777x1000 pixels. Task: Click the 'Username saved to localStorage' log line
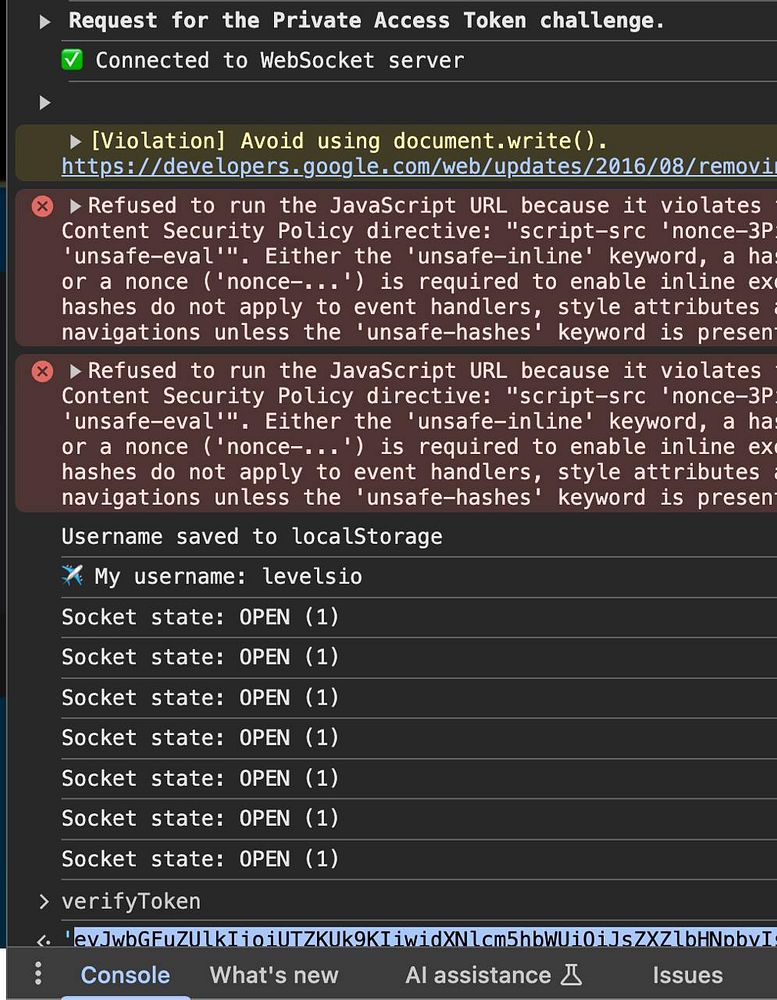tap(252, 537)
